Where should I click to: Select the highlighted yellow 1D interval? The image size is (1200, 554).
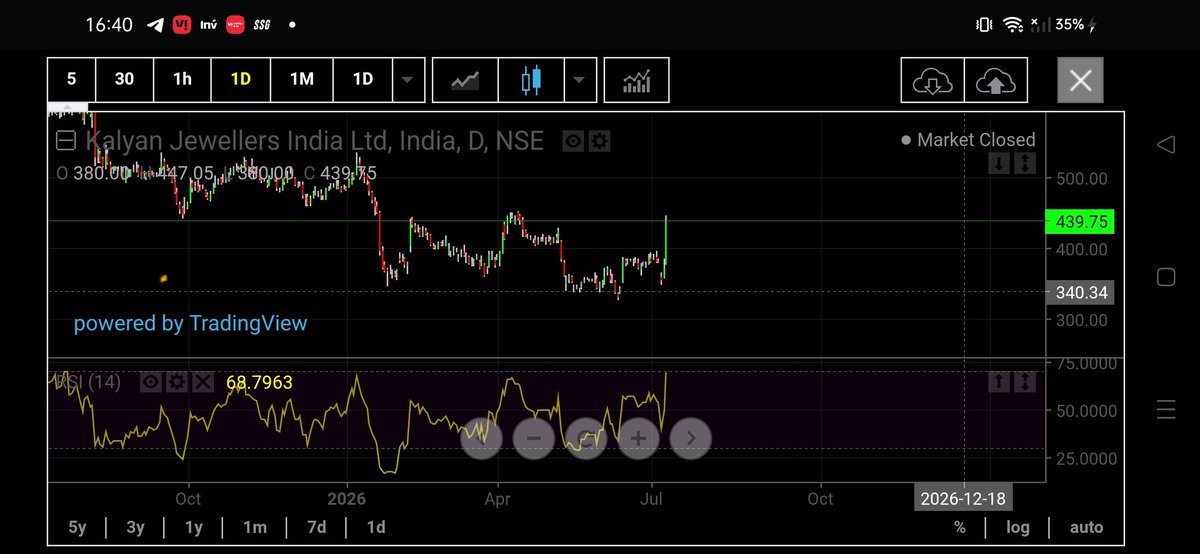(241, 79)
